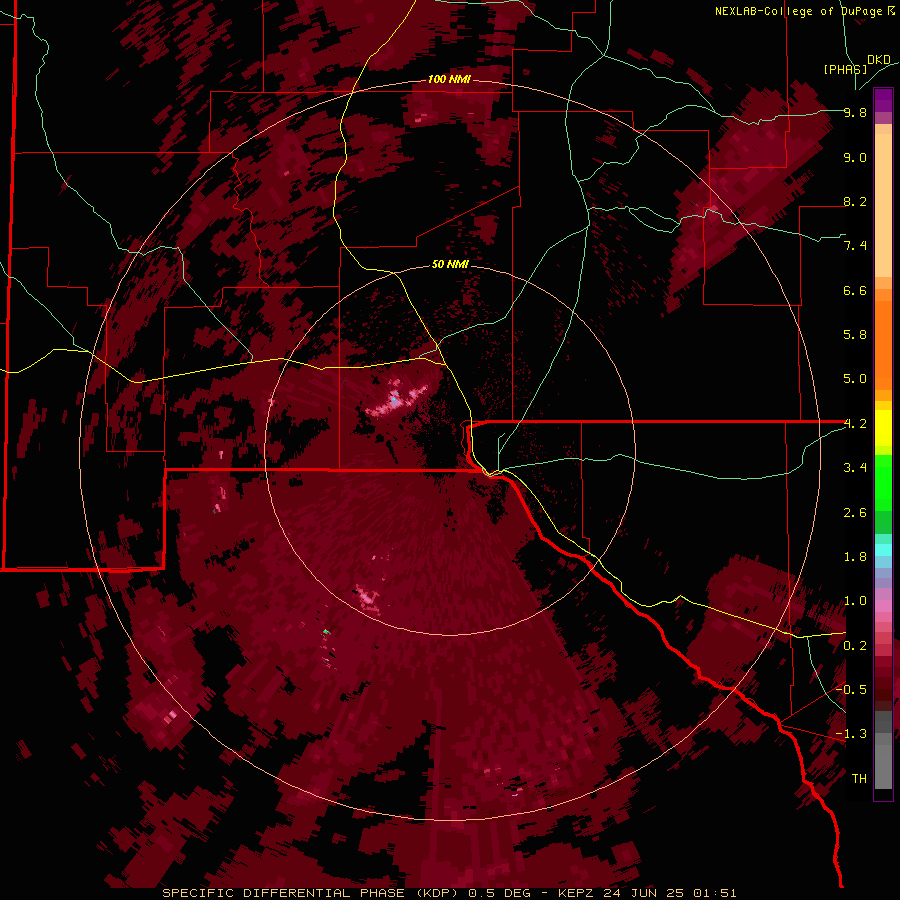Click the cyan segment of the color bar
The image size is (900, 900).
(883, 549)
